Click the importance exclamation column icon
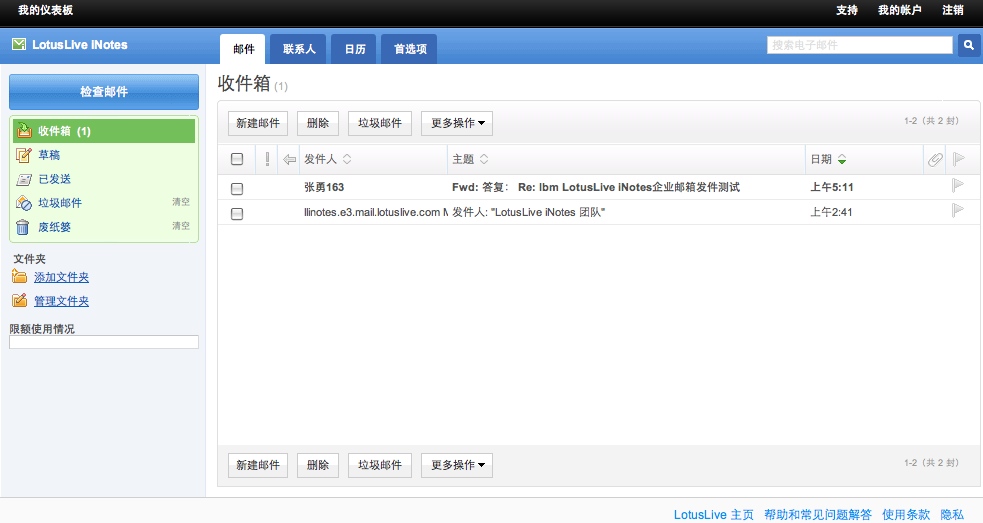This screenshot has height=523, width=983. click(x=267, y=159)
